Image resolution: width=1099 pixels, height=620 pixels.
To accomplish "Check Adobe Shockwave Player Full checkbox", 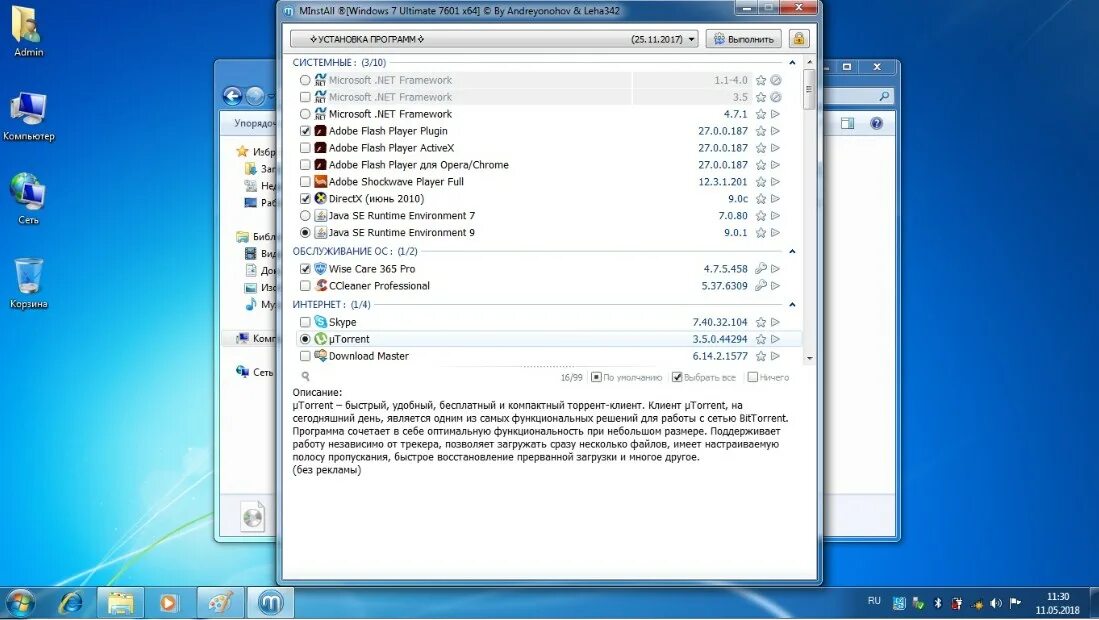I will pyautogui.click(x=305, y=182).
